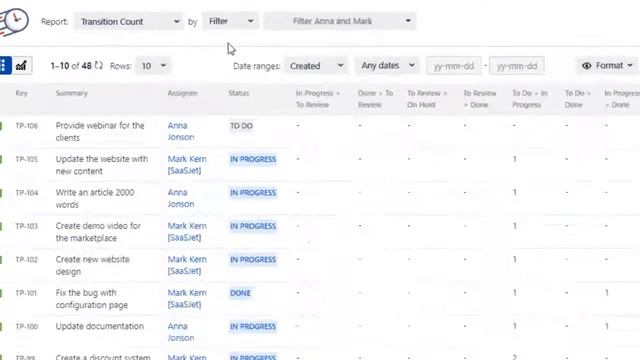The width and height of the screenshot is (640, 360).
Task: Select summary 'Create new website design'
Action: [x=93, y=265]
